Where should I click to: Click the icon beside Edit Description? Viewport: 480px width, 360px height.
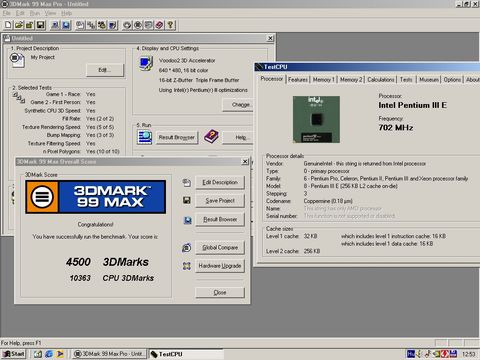(x=187, y=182)
